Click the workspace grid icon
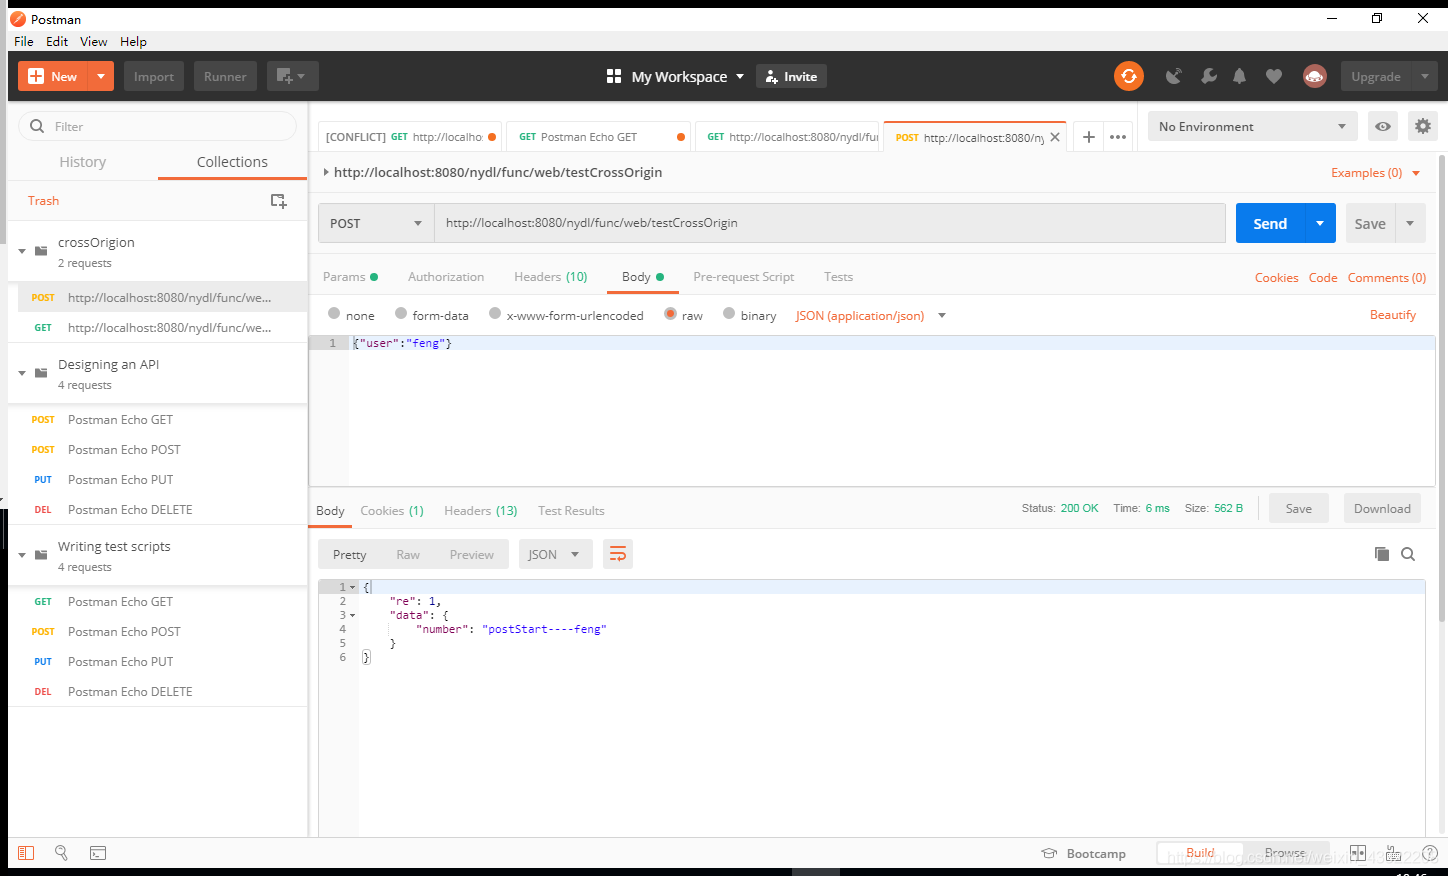 click(x=614, y=76)
